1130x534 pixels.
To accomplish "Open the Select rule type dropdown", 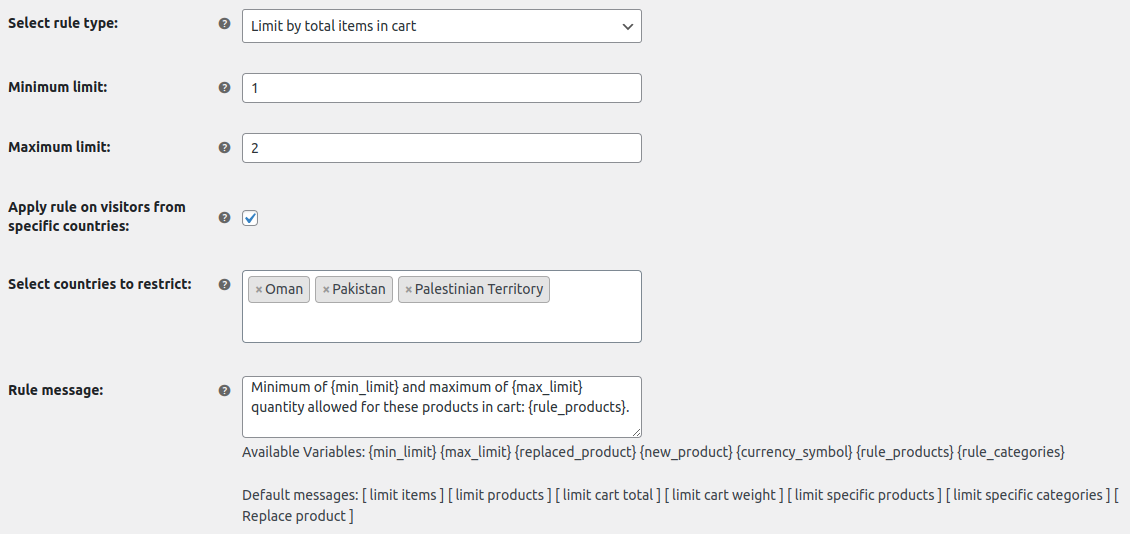I will [441, 26].
